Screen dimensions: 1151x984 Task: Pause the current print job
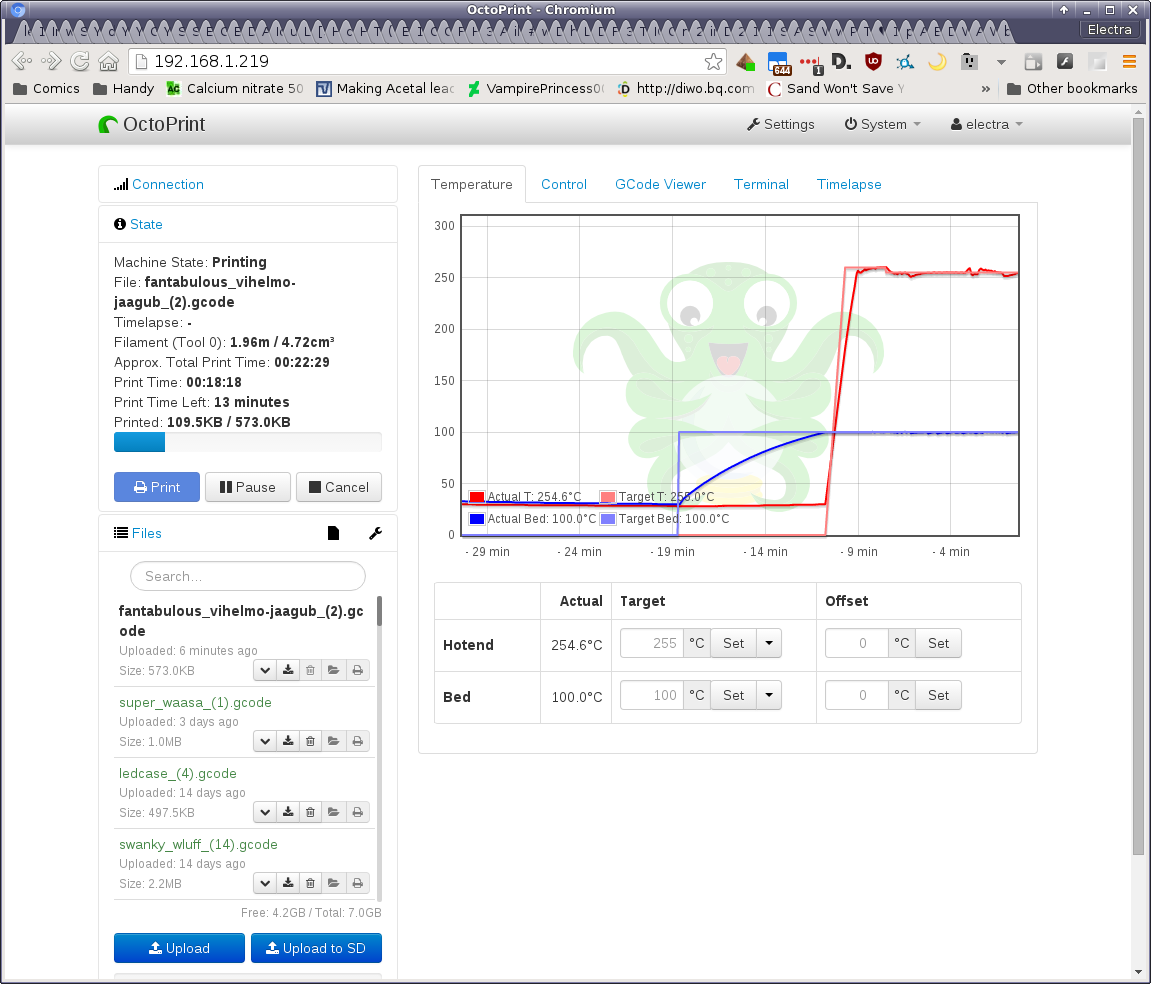(x=247, y=488)
